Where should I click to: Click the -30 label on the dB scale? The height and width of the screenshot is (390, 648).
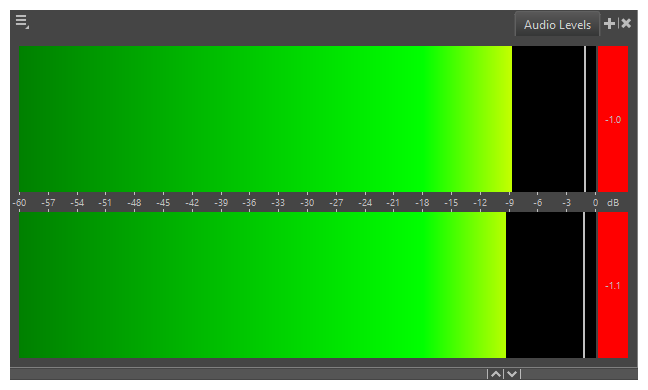[307, 203]
